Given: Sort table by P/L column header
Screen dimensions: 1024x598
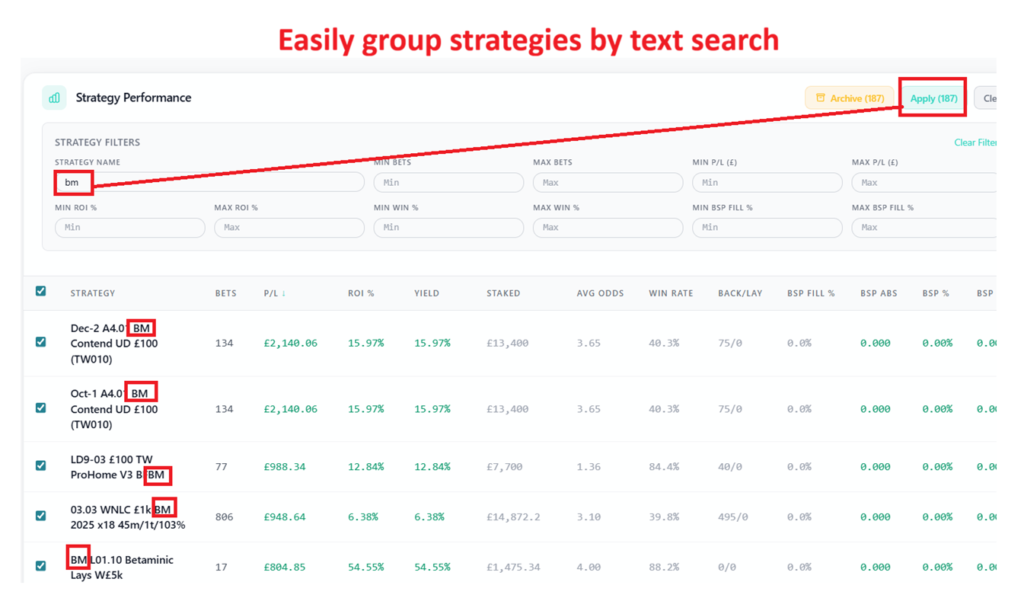Looking at the screenshot, I should click(x=273, y=293).
